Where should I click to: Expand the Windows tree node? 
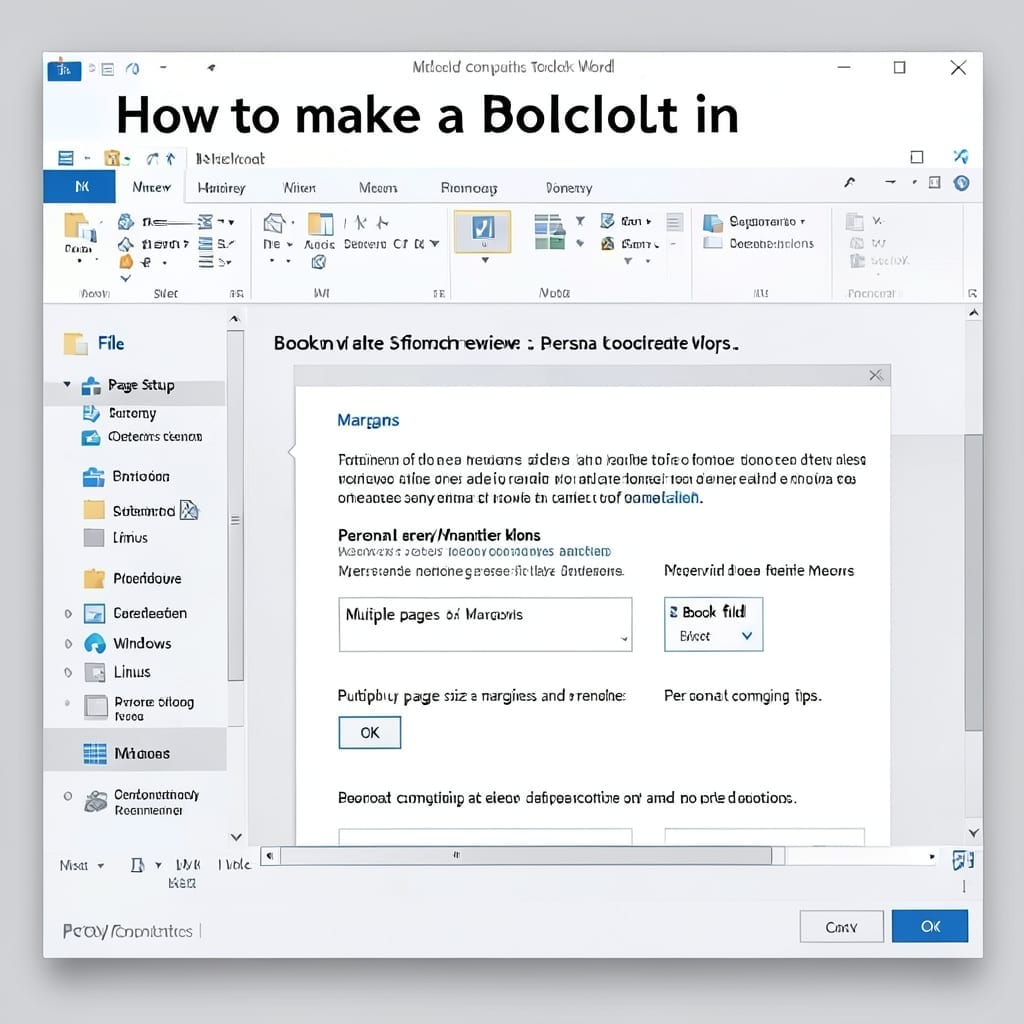[68, 644]
